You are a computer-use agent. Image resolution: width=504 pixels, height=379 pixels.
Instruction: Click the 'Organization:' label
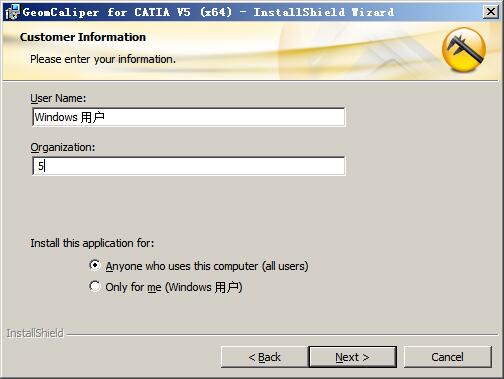[63, 147]
